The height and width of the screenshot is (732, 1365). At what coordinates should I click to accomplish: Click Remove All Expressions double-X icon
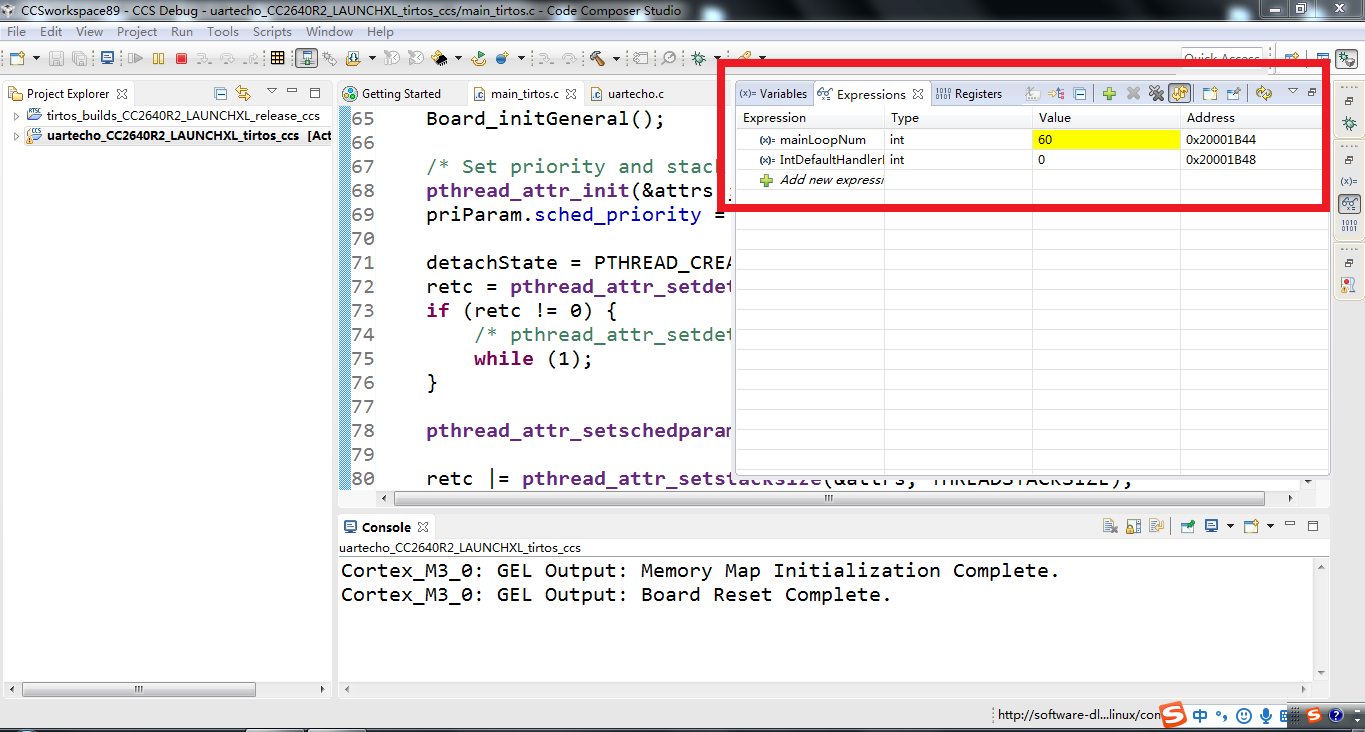coord(1156,94)
